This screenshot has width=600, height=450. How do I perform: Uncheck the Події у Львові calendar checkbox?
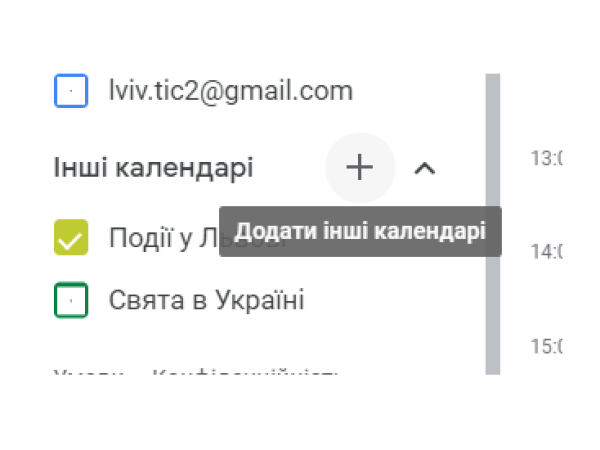[x=71, y=237]
